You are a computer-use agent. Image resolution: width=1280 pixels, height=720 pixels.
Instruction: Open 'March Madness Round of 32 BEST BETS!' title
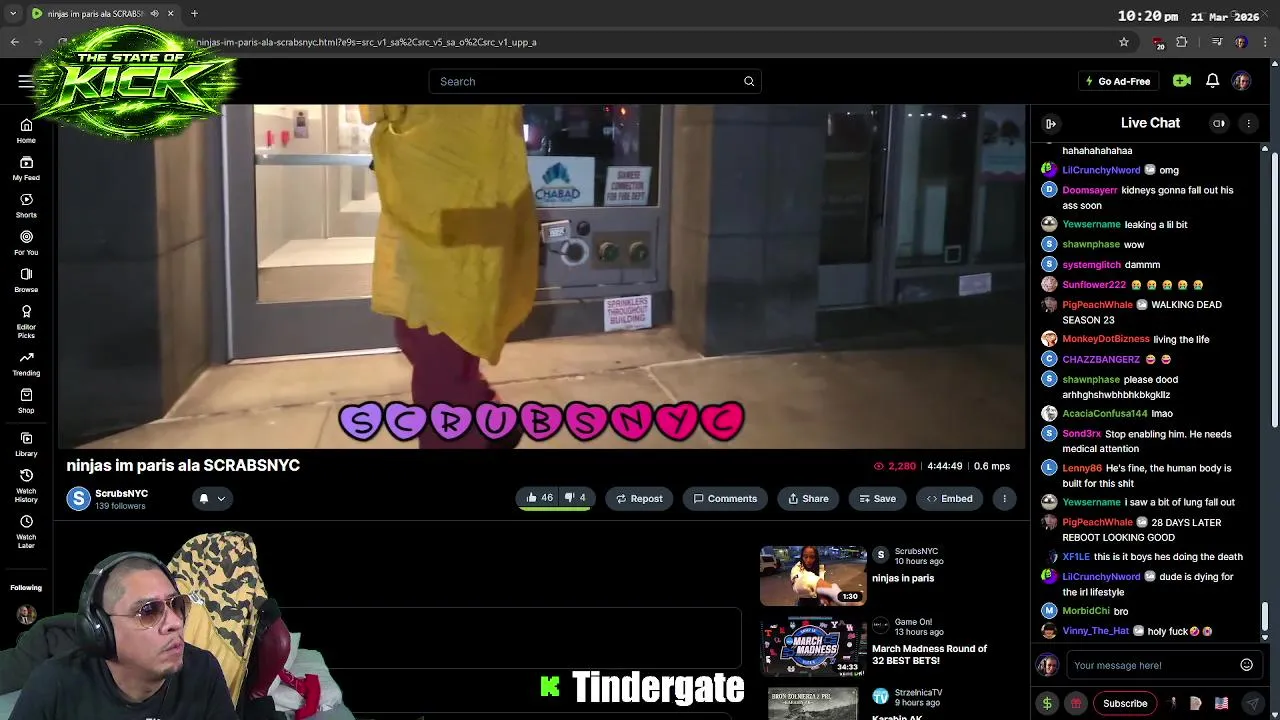pos(929,654)
